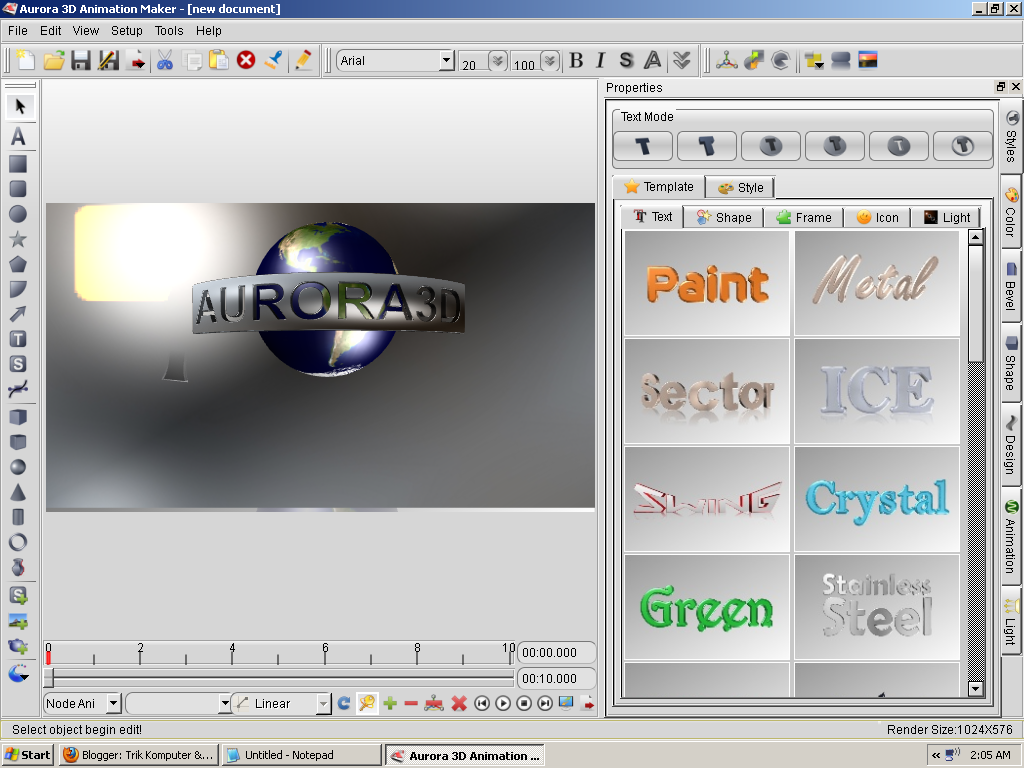This screenshot has height=768, width=1024.
Task: Click the green plus add keyframe icon
Action: point(390,704)
